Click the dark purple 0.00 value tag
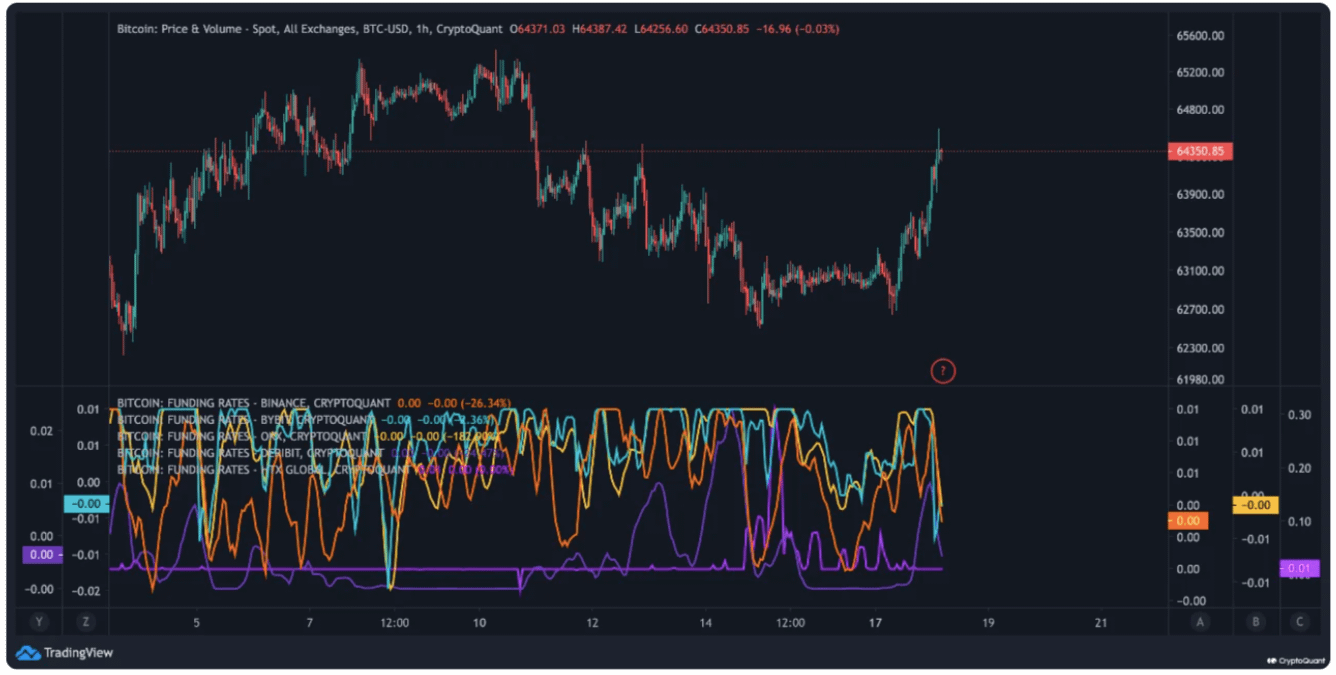 42,554
